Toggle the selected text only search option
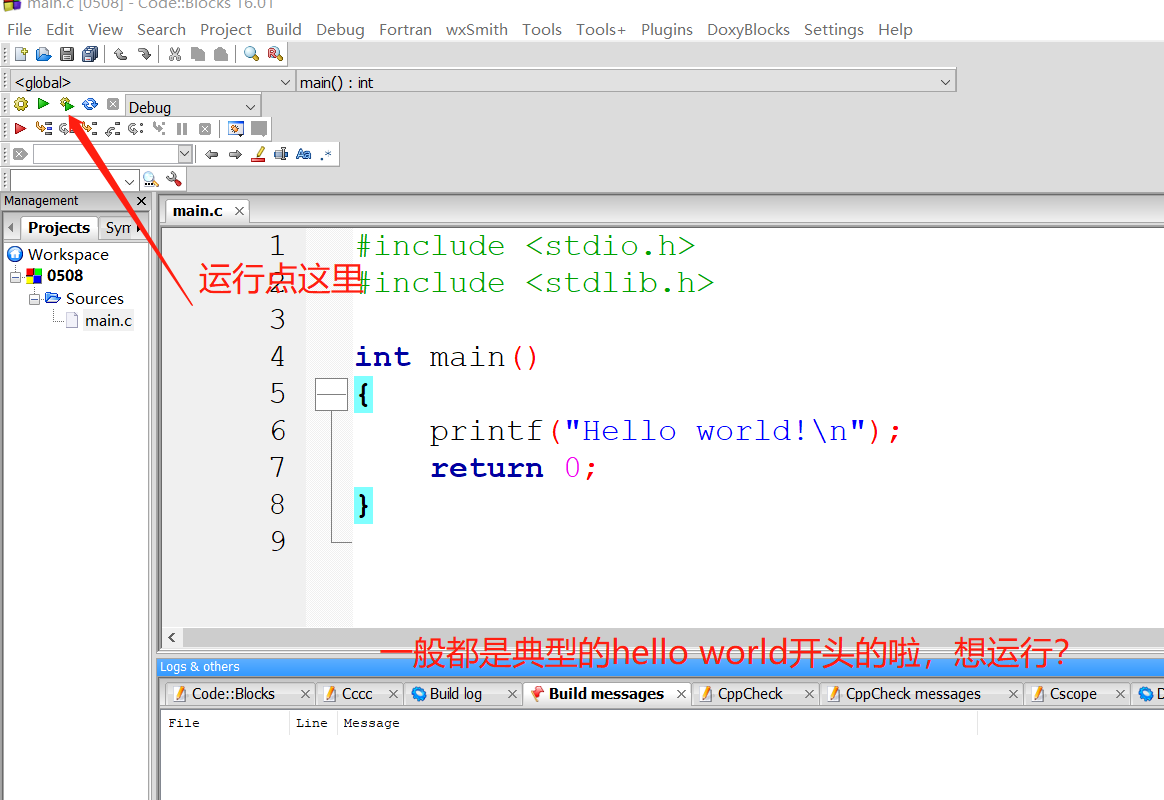 pos(281,154)
